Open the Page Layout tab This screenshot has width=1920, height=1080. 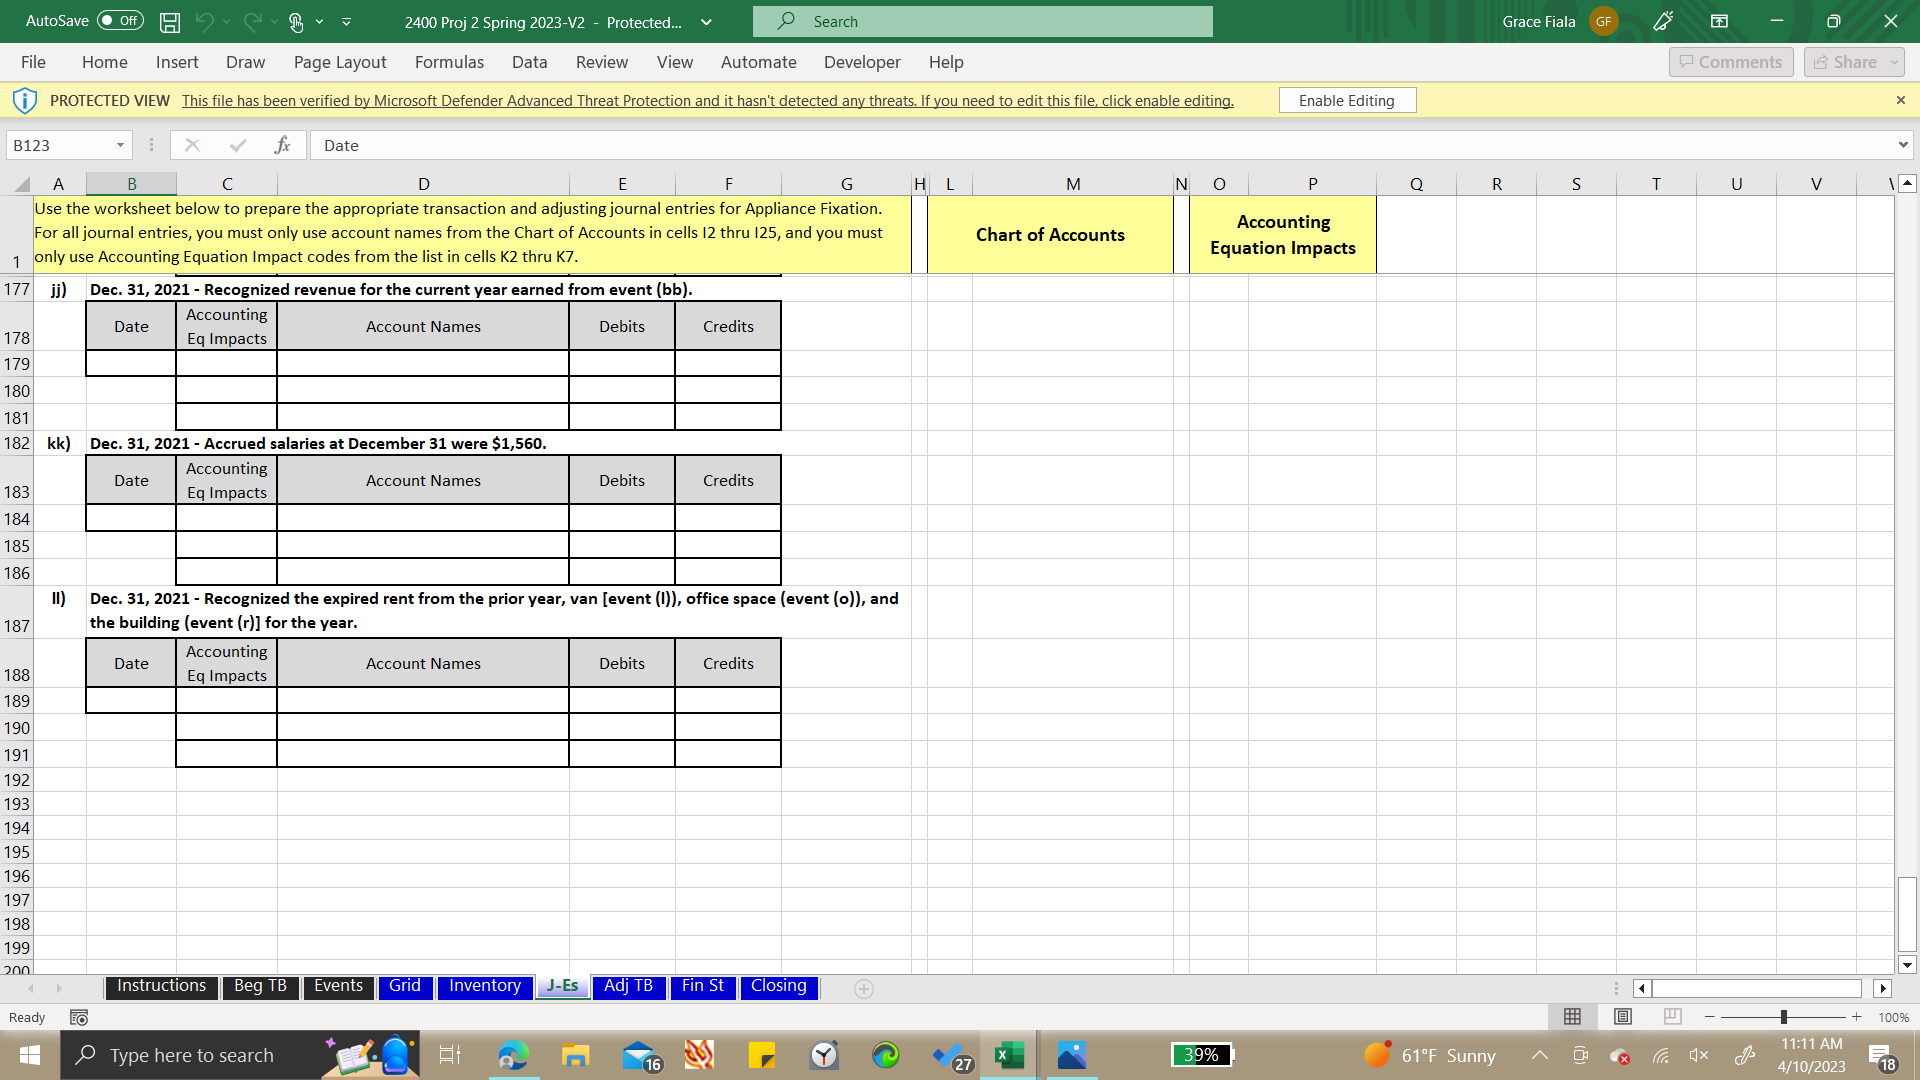[340, 62]
